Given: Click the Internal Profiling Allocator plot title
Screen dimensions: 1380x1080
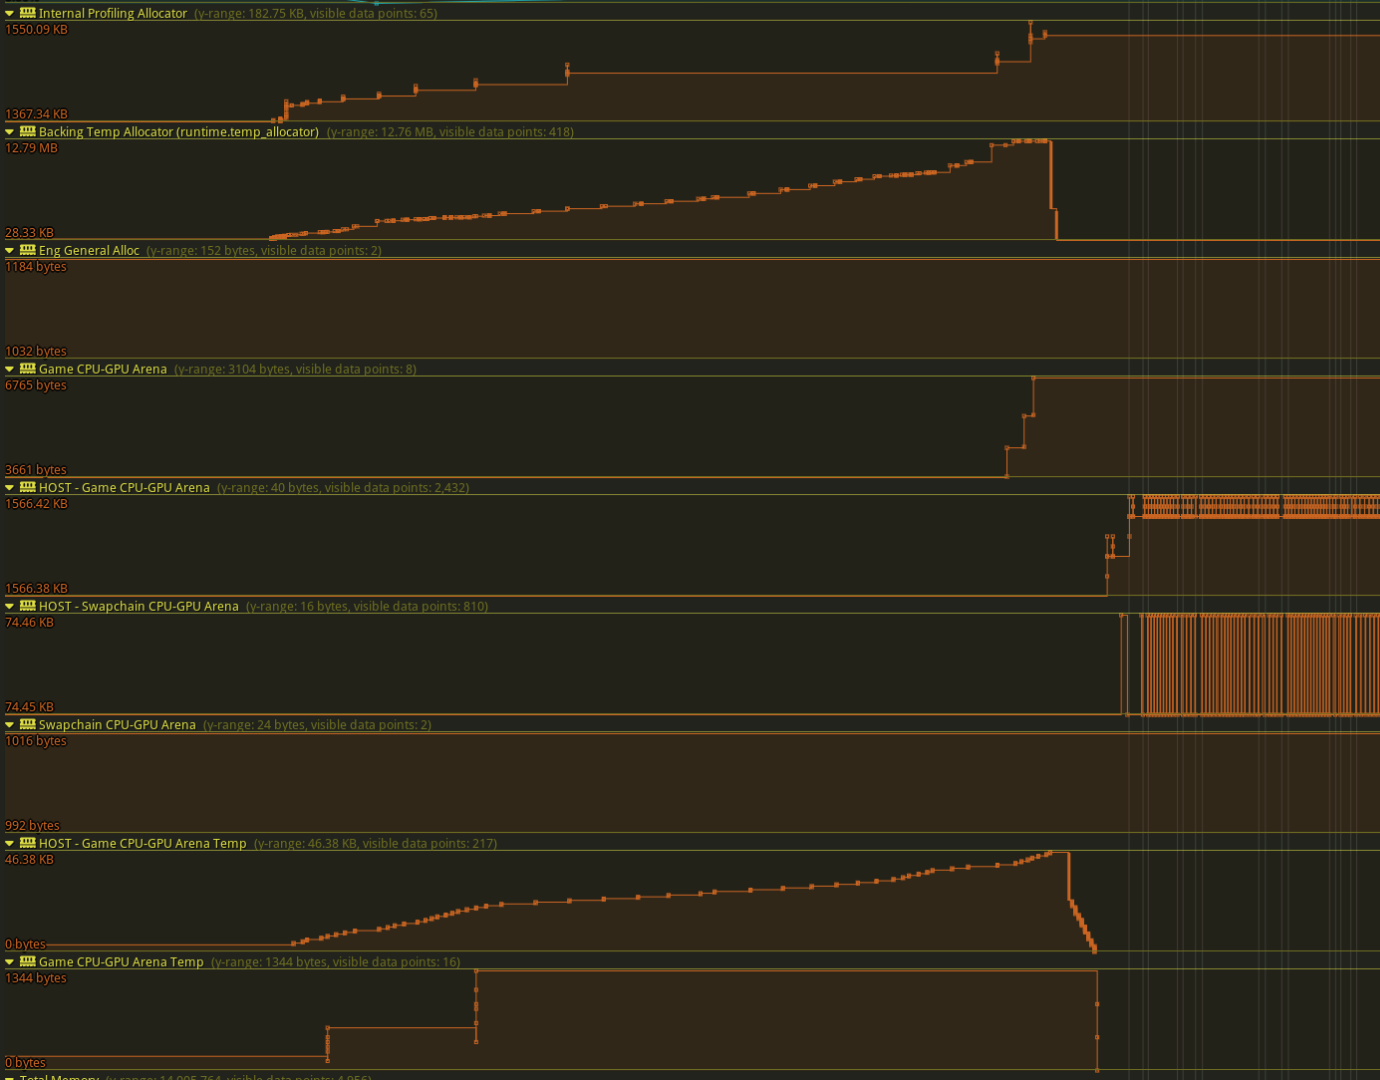Looking at the screenshot, I should pyautogui.click(x=112, y=14).
